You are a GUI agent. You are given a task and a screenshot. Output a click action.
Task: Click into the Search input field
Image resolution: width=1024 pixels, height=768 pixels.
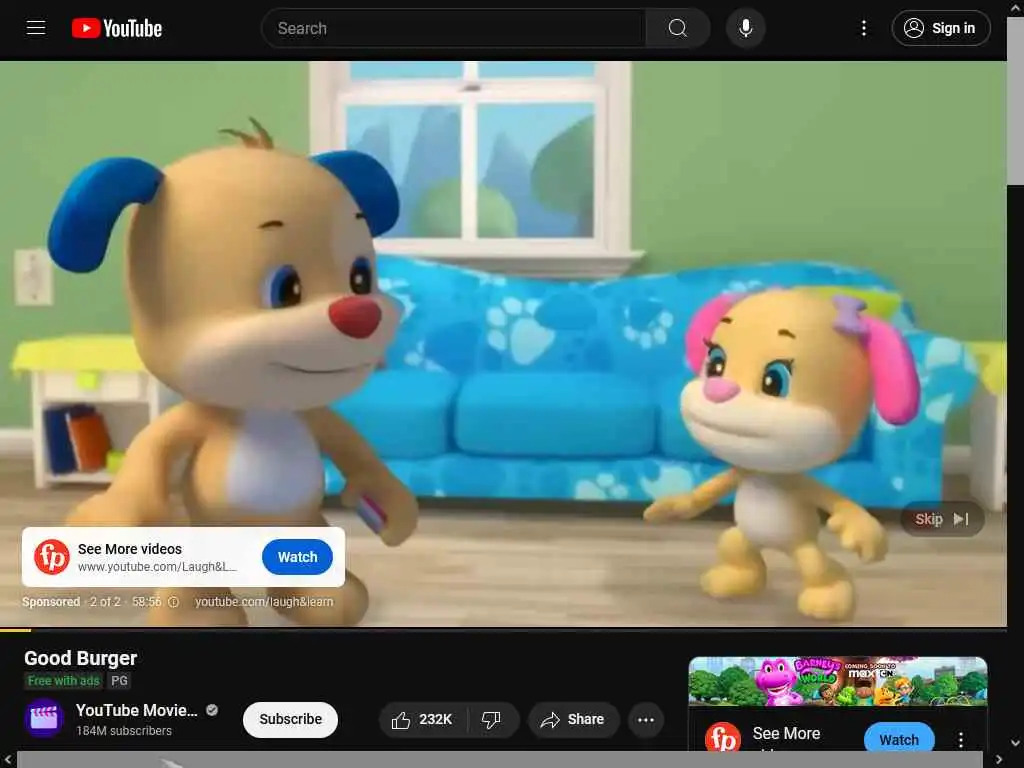click(453, 28)
